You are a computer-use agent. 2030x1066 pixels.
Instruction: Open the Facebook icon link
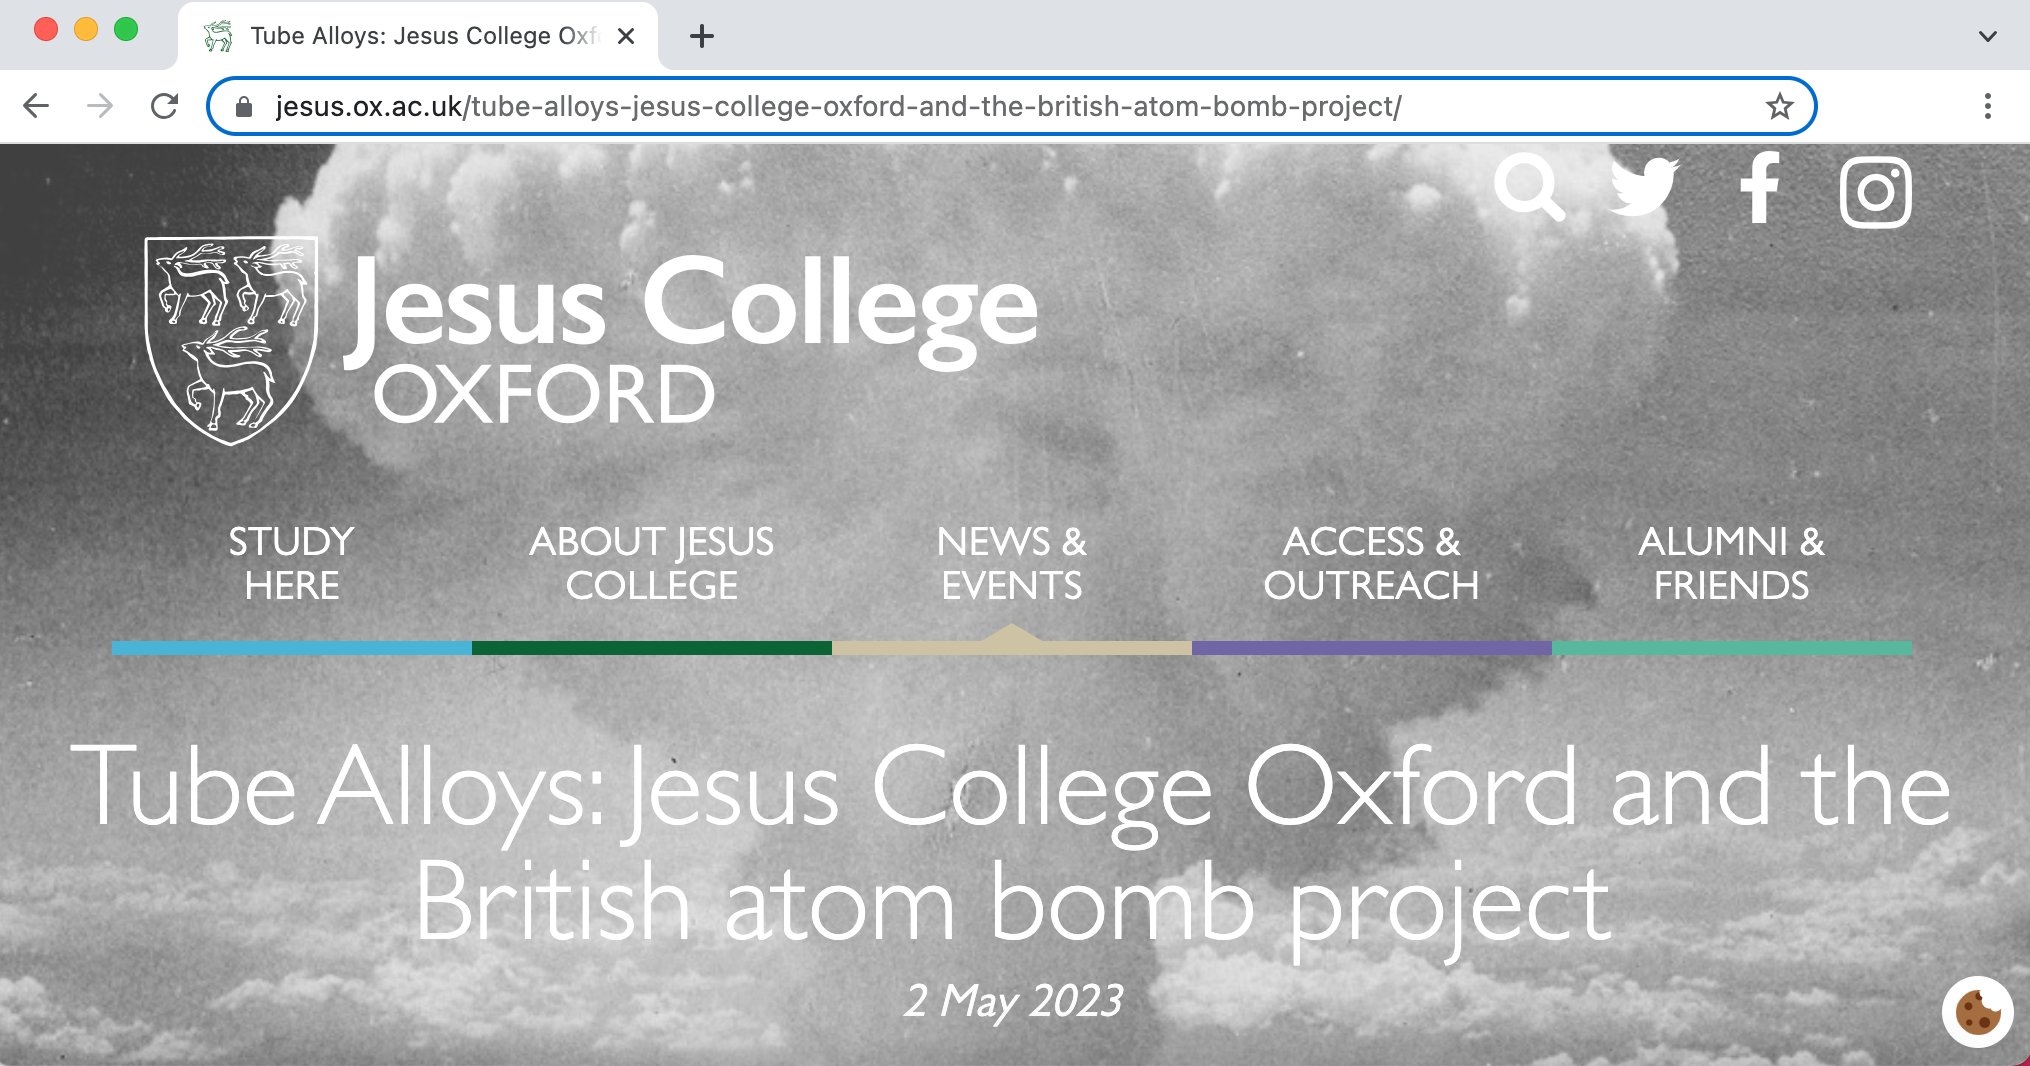(1760, 187)
